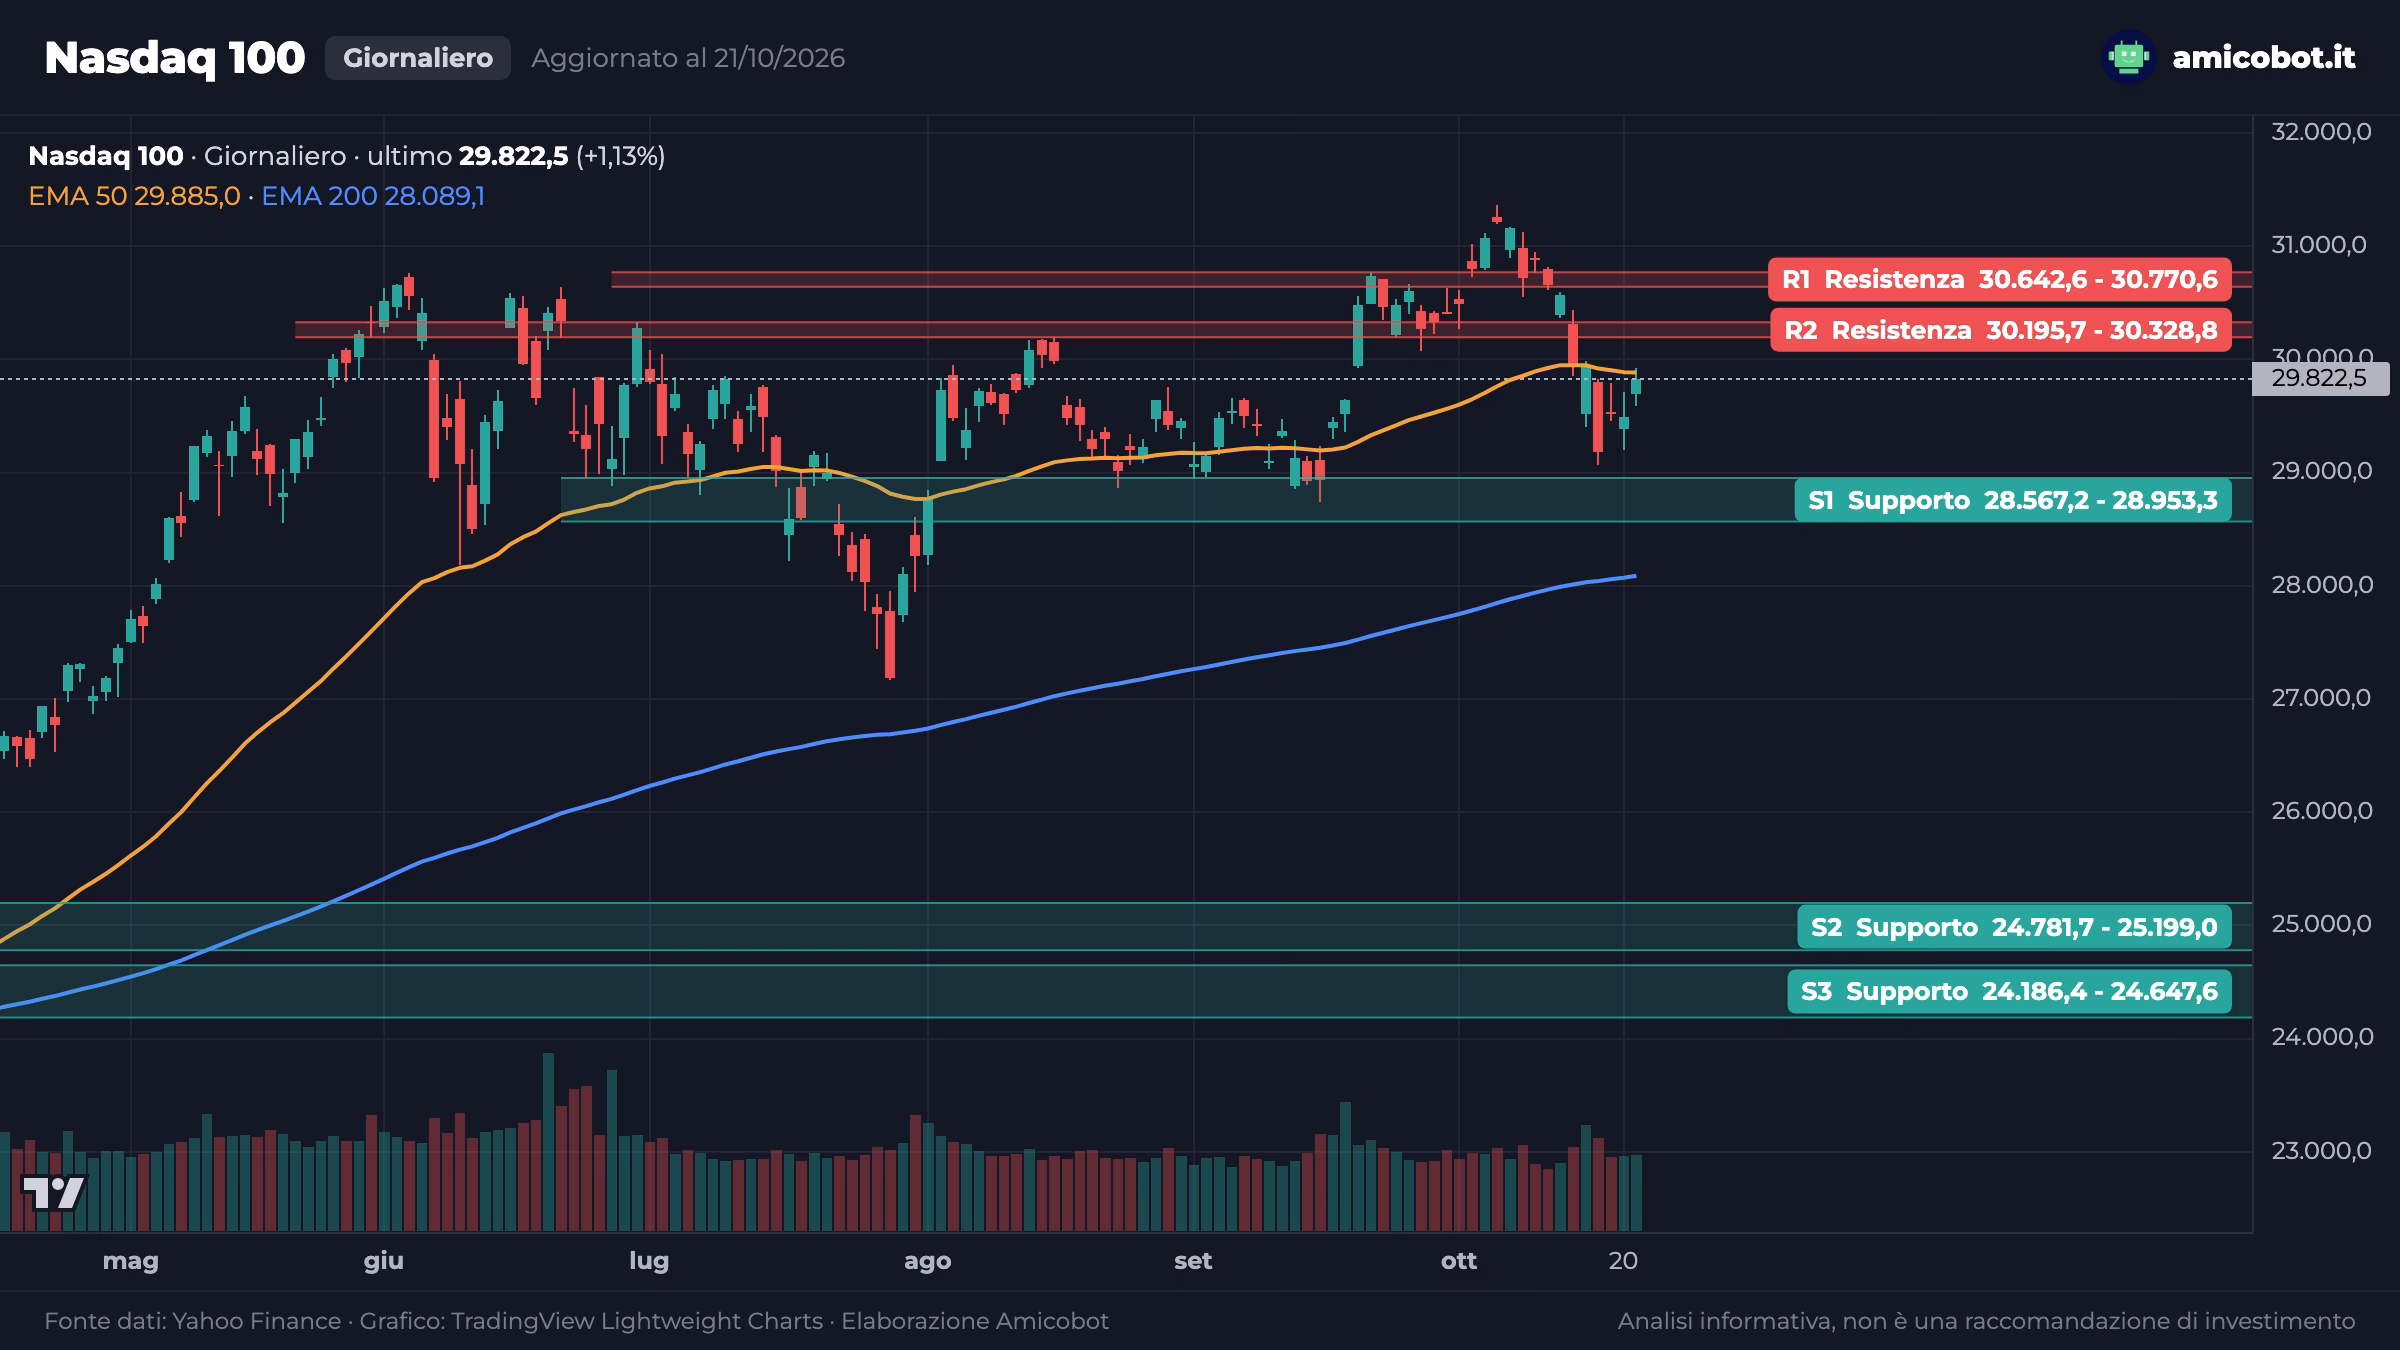Viewport: 2400px width, 1350px height.
Task: Click the EMA 200 28.089,1 legend
Action: click(373, 196)
